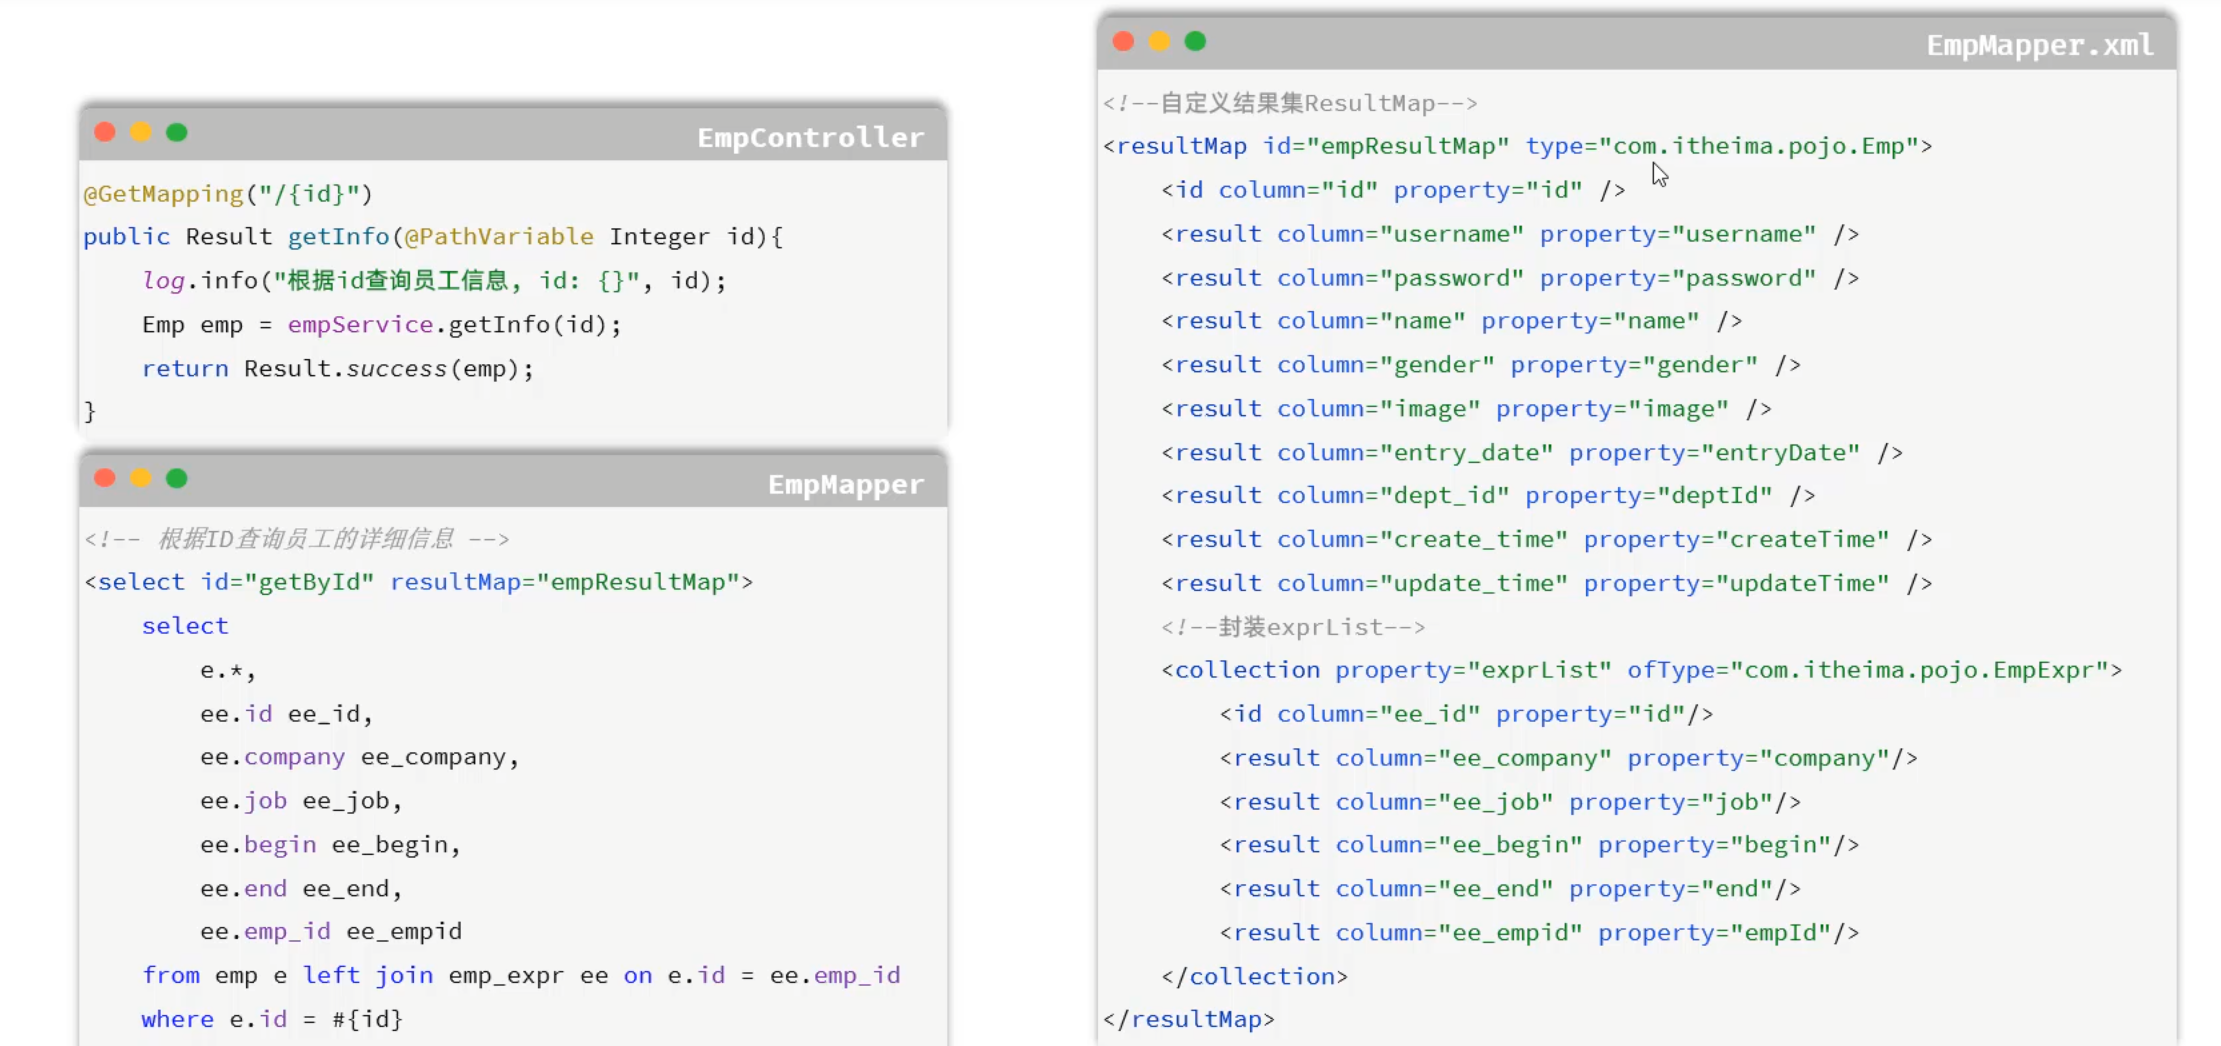Click the red dot in EmpController window

(x=105, y=132)
